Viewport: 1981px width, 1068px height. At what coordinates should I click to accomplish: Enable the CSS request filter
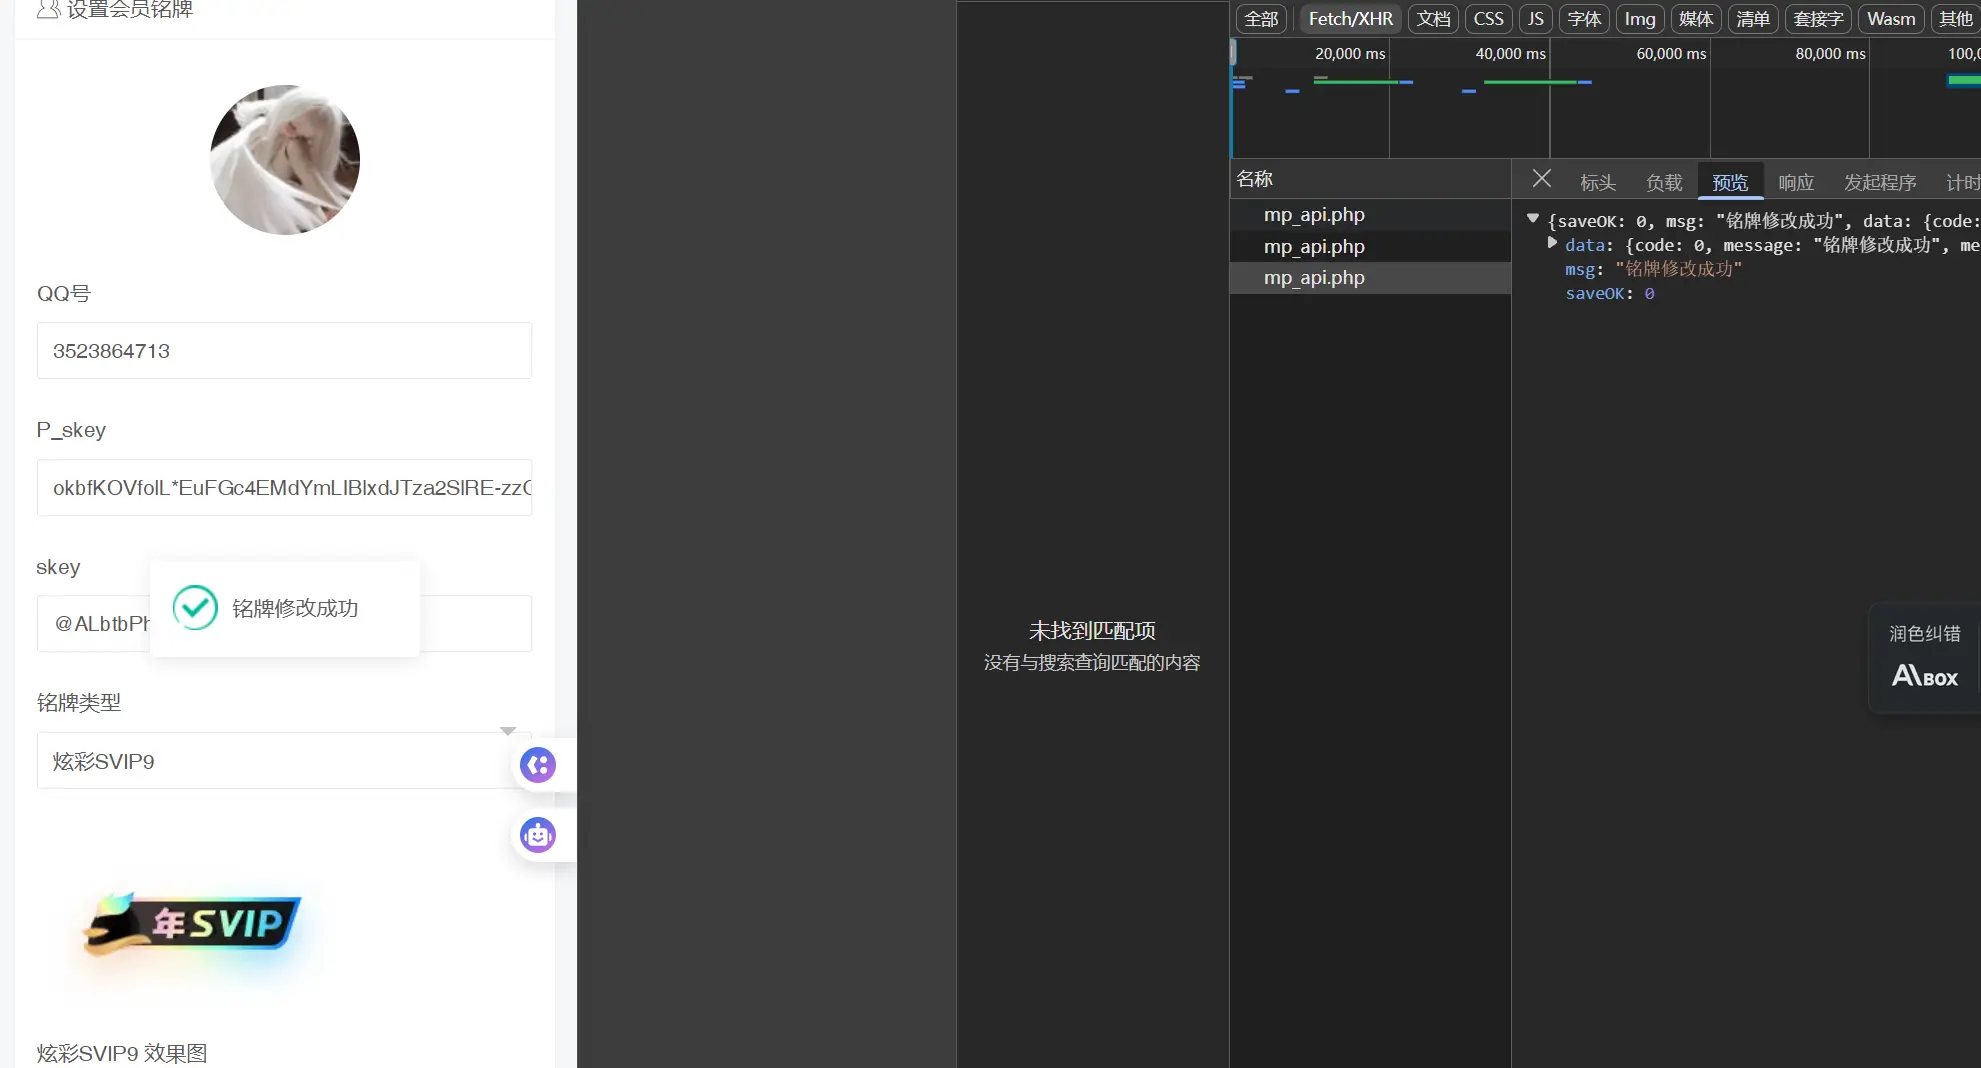pyautogui.click(x=1488, y=19)
